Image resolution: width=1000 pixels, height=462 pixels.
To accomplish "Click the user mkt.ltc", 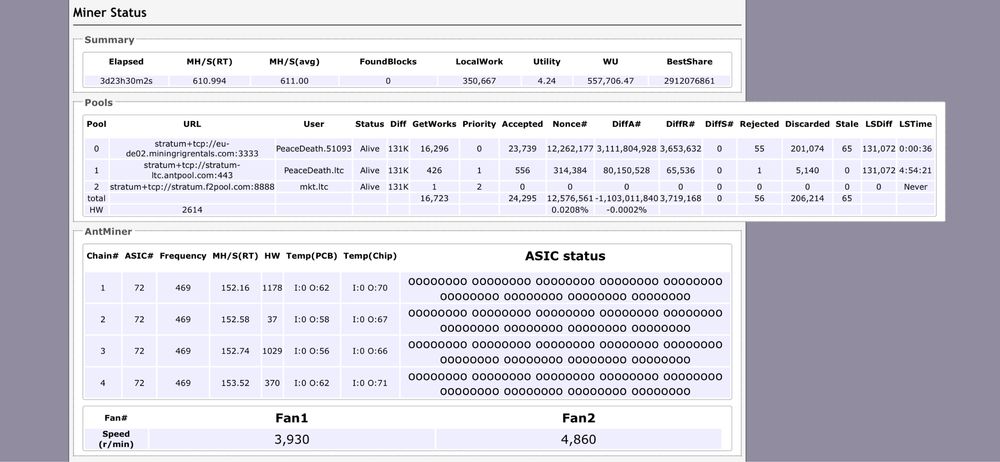I will [314, 187].
